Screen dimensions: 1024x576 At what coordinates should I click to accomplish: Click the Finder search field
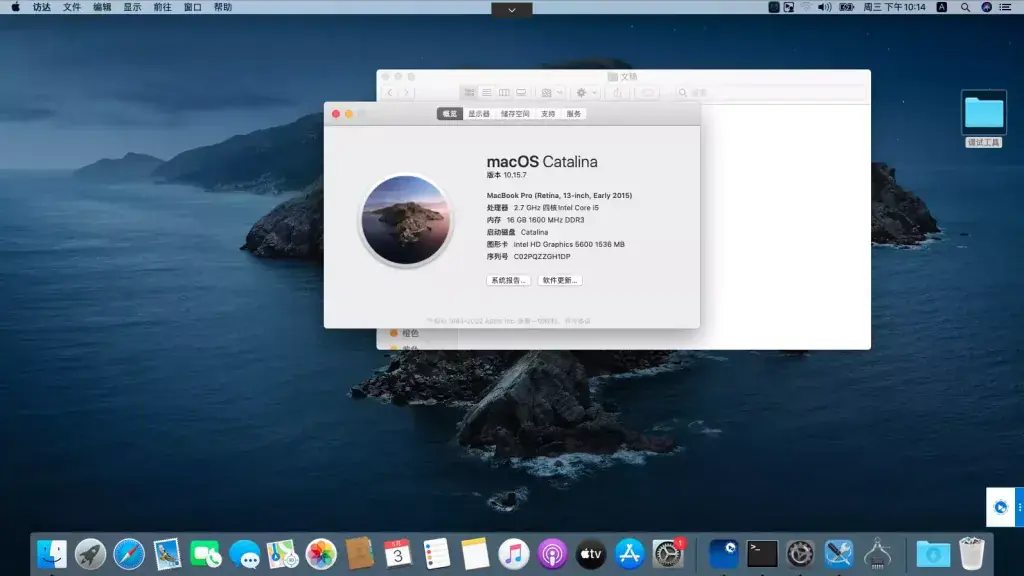point(771,93)
